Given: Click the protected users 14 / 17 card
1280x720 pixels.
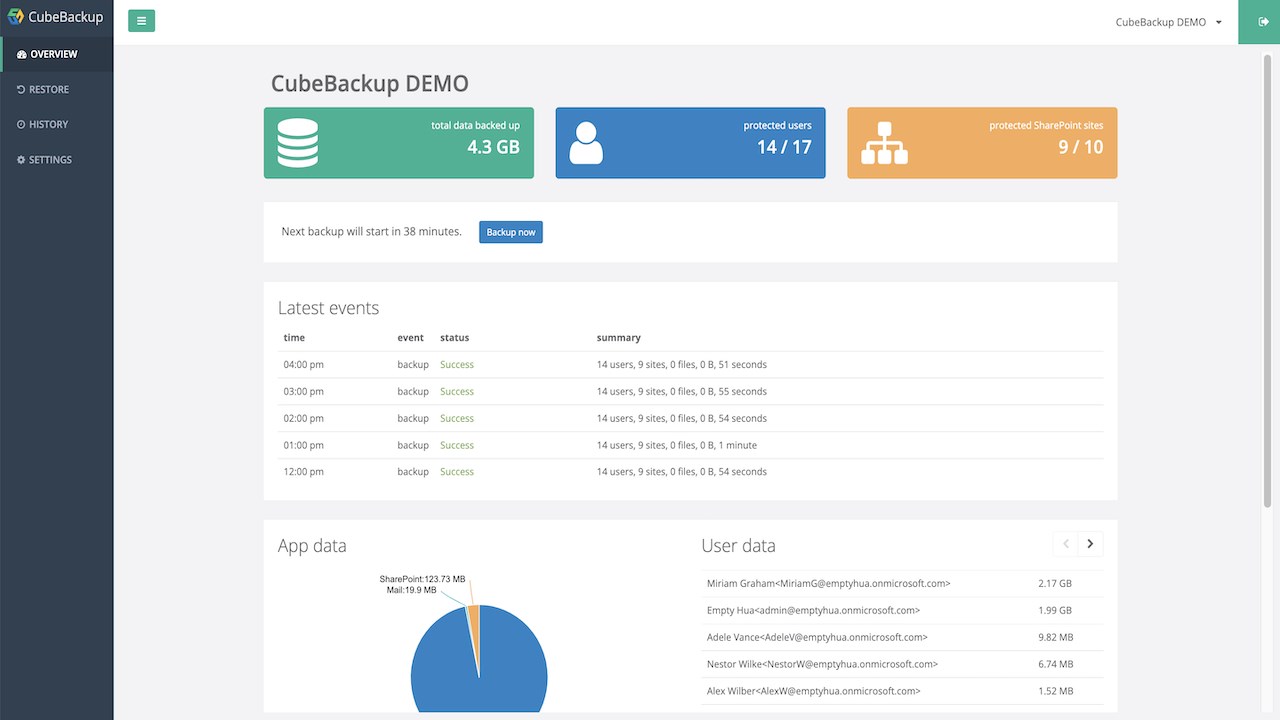Looking at the screenshot, I should pos(690,143).
